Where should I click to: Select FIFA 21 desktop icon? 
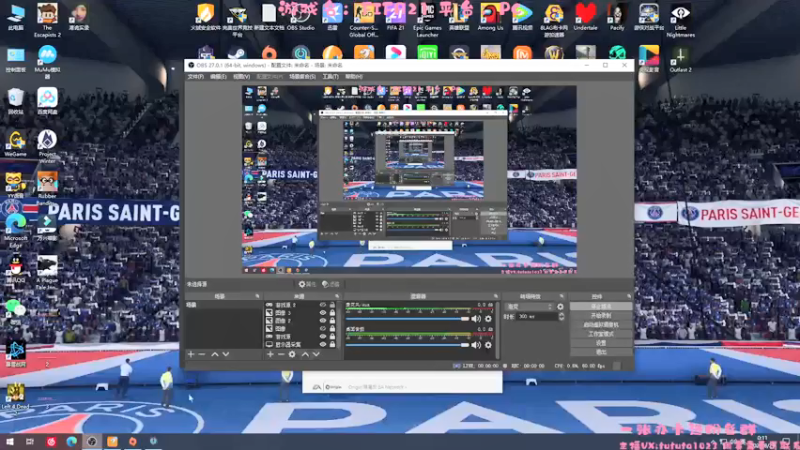(395, 17)
